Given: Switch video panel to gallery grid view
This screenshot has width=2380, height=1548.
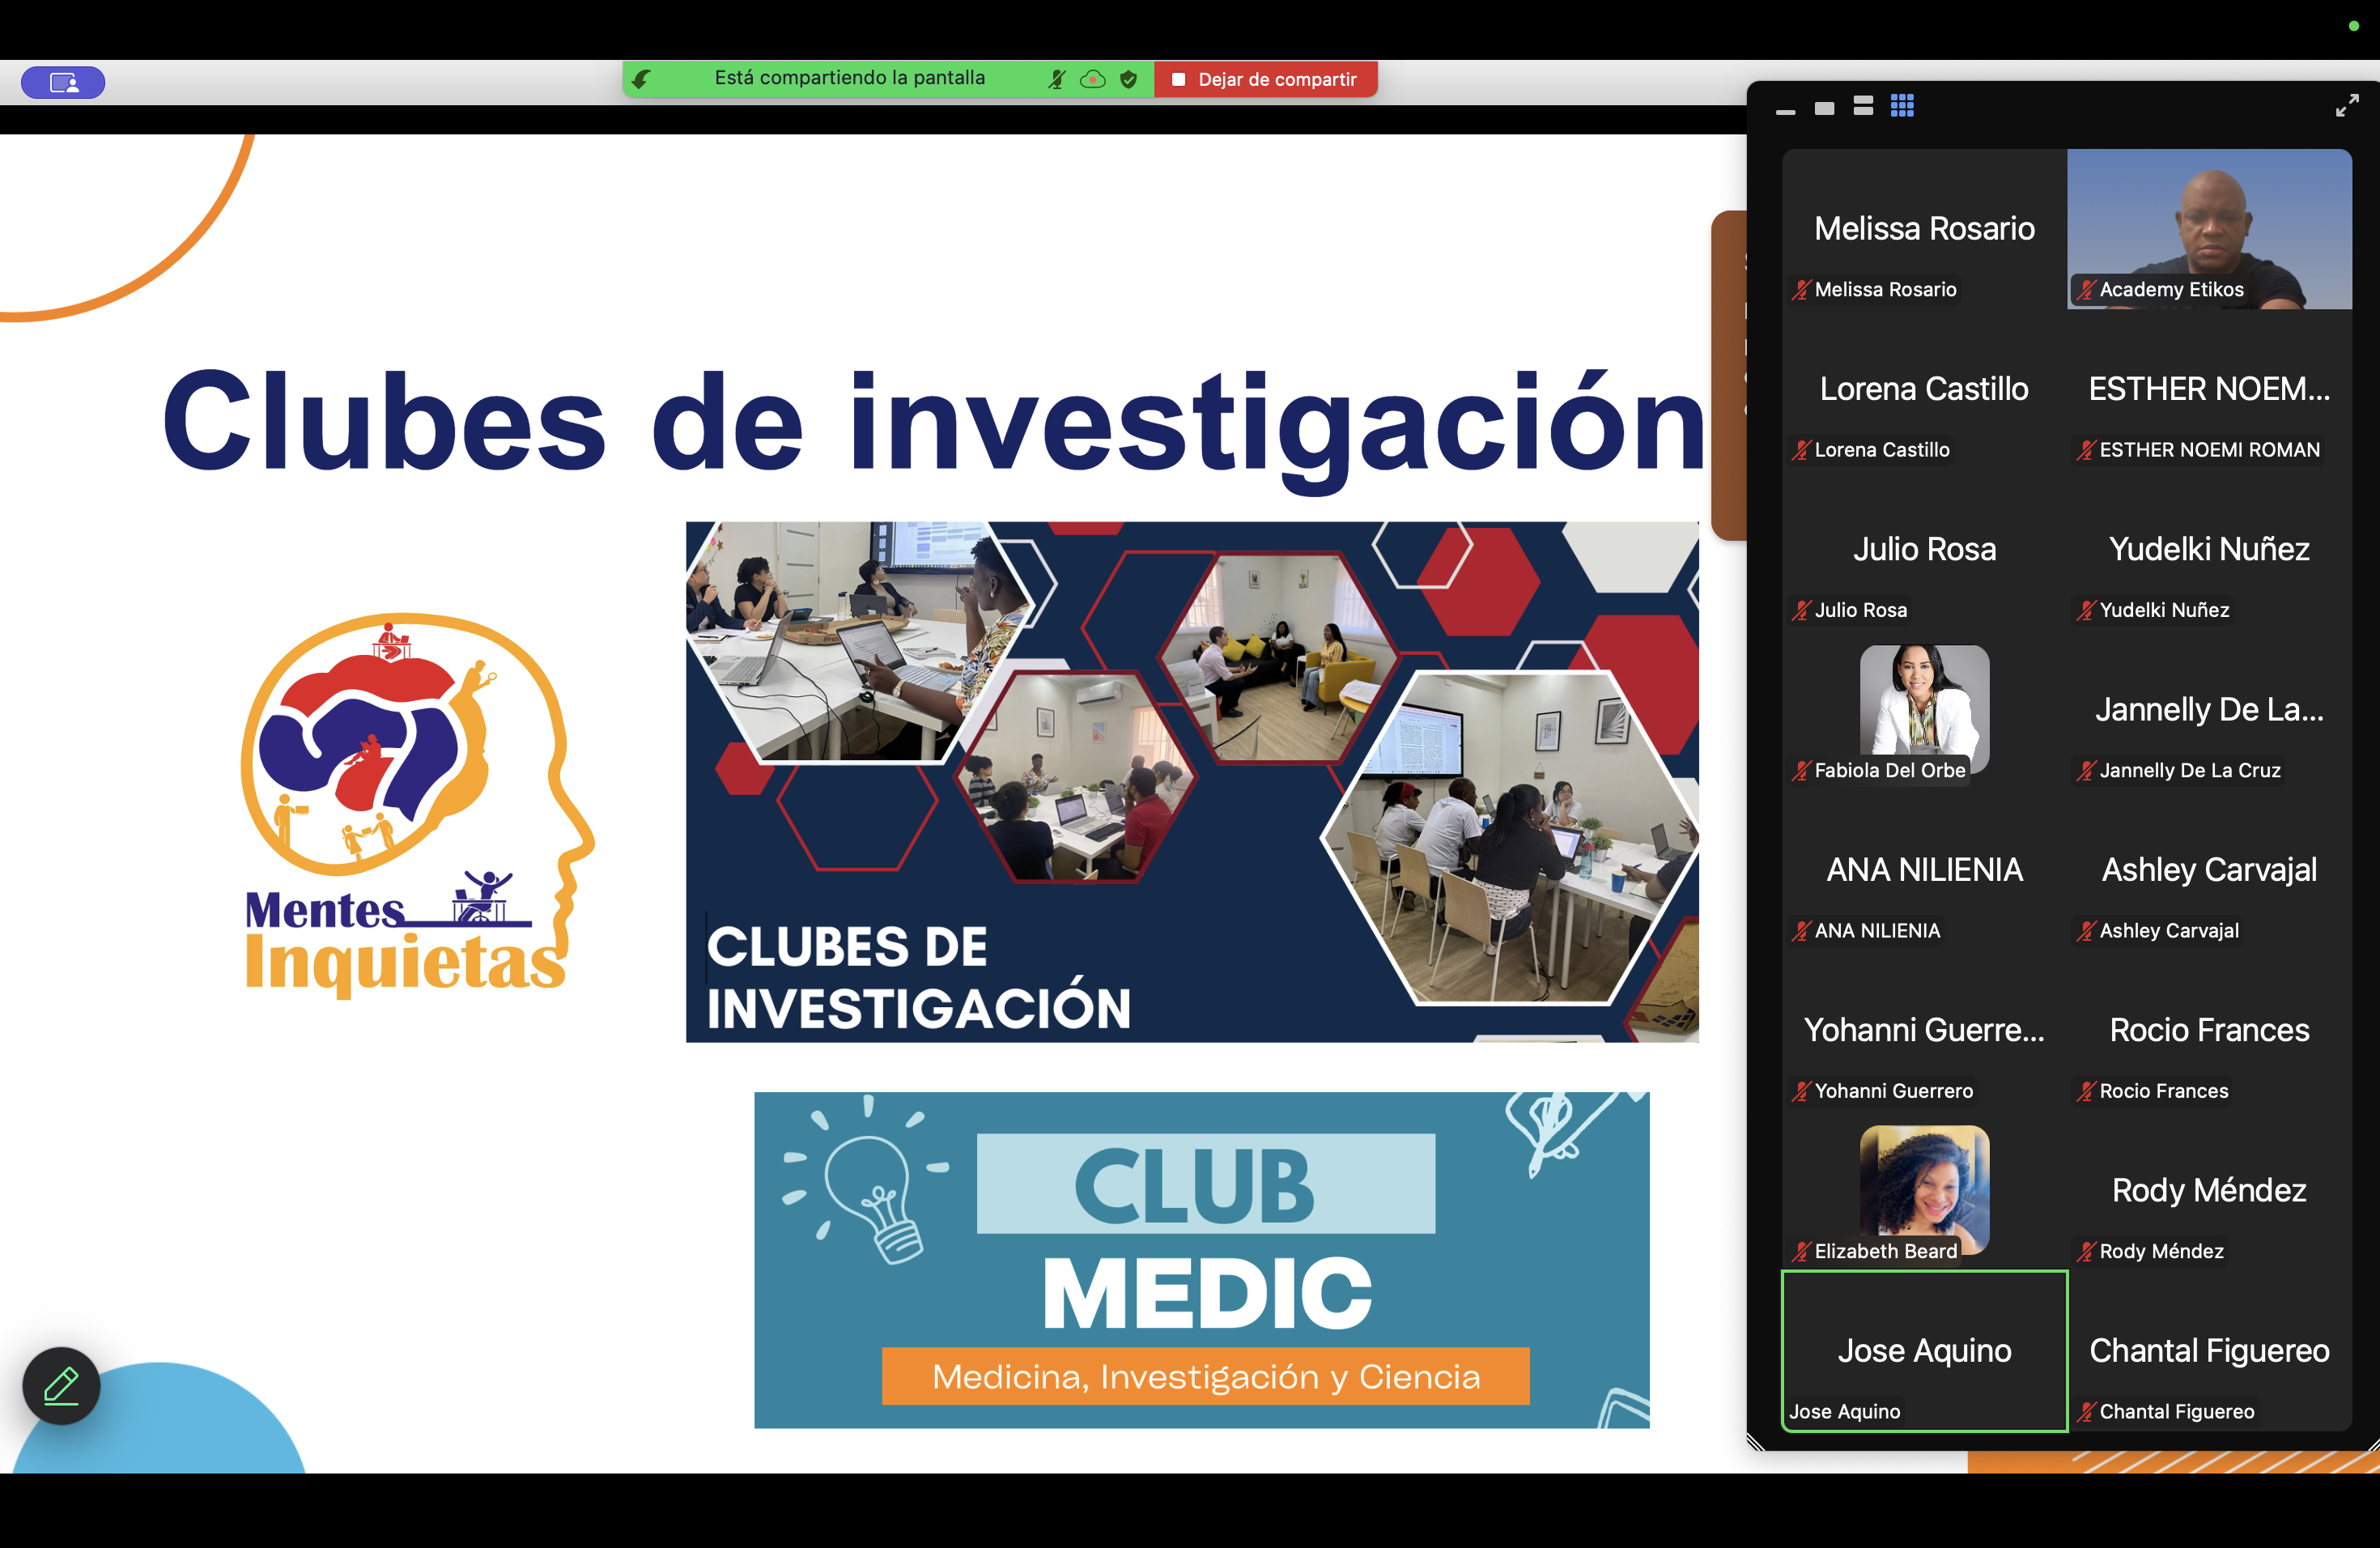Looking at the screenshot, I should click(1902, 106).
